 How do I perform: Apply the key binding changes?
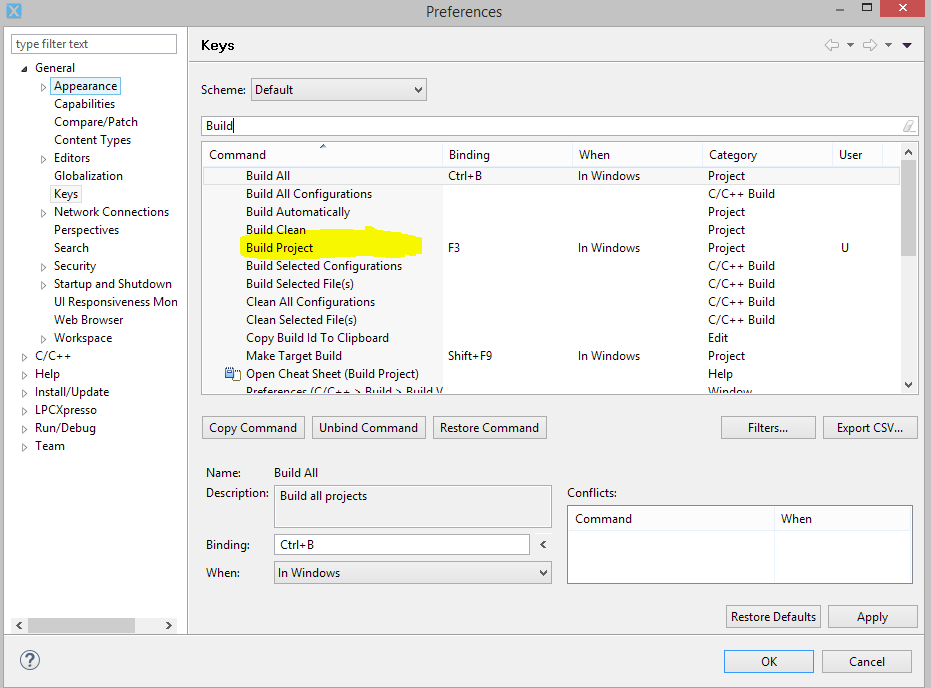[872, 617]
